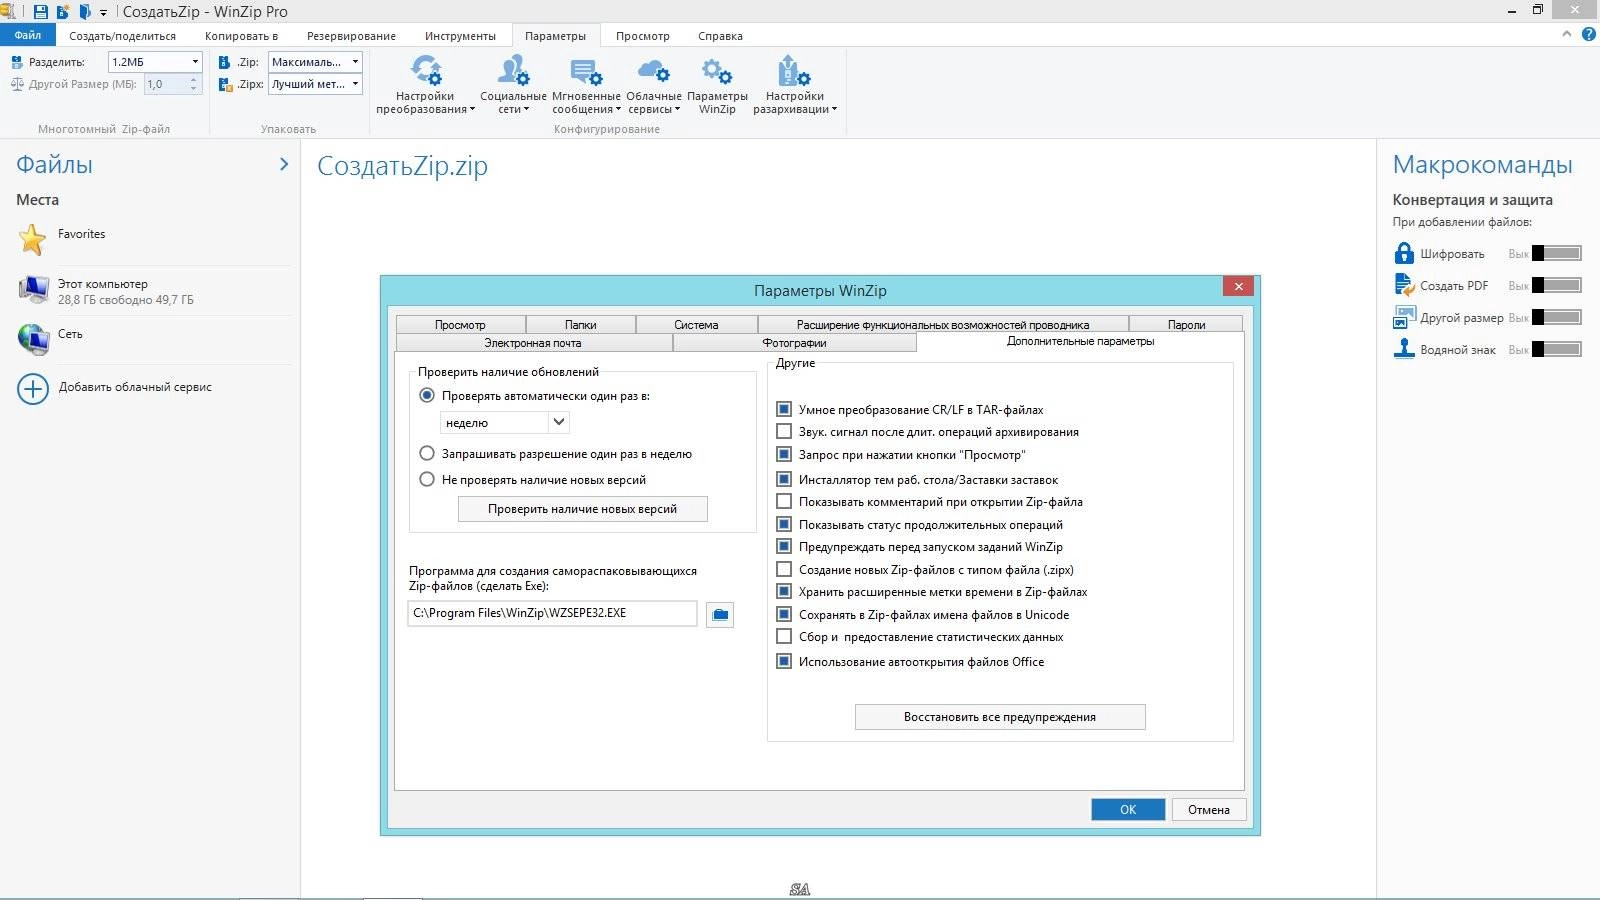
Task: Click Проверить наличие новых версий button
Action: click(x=582, y=509)
